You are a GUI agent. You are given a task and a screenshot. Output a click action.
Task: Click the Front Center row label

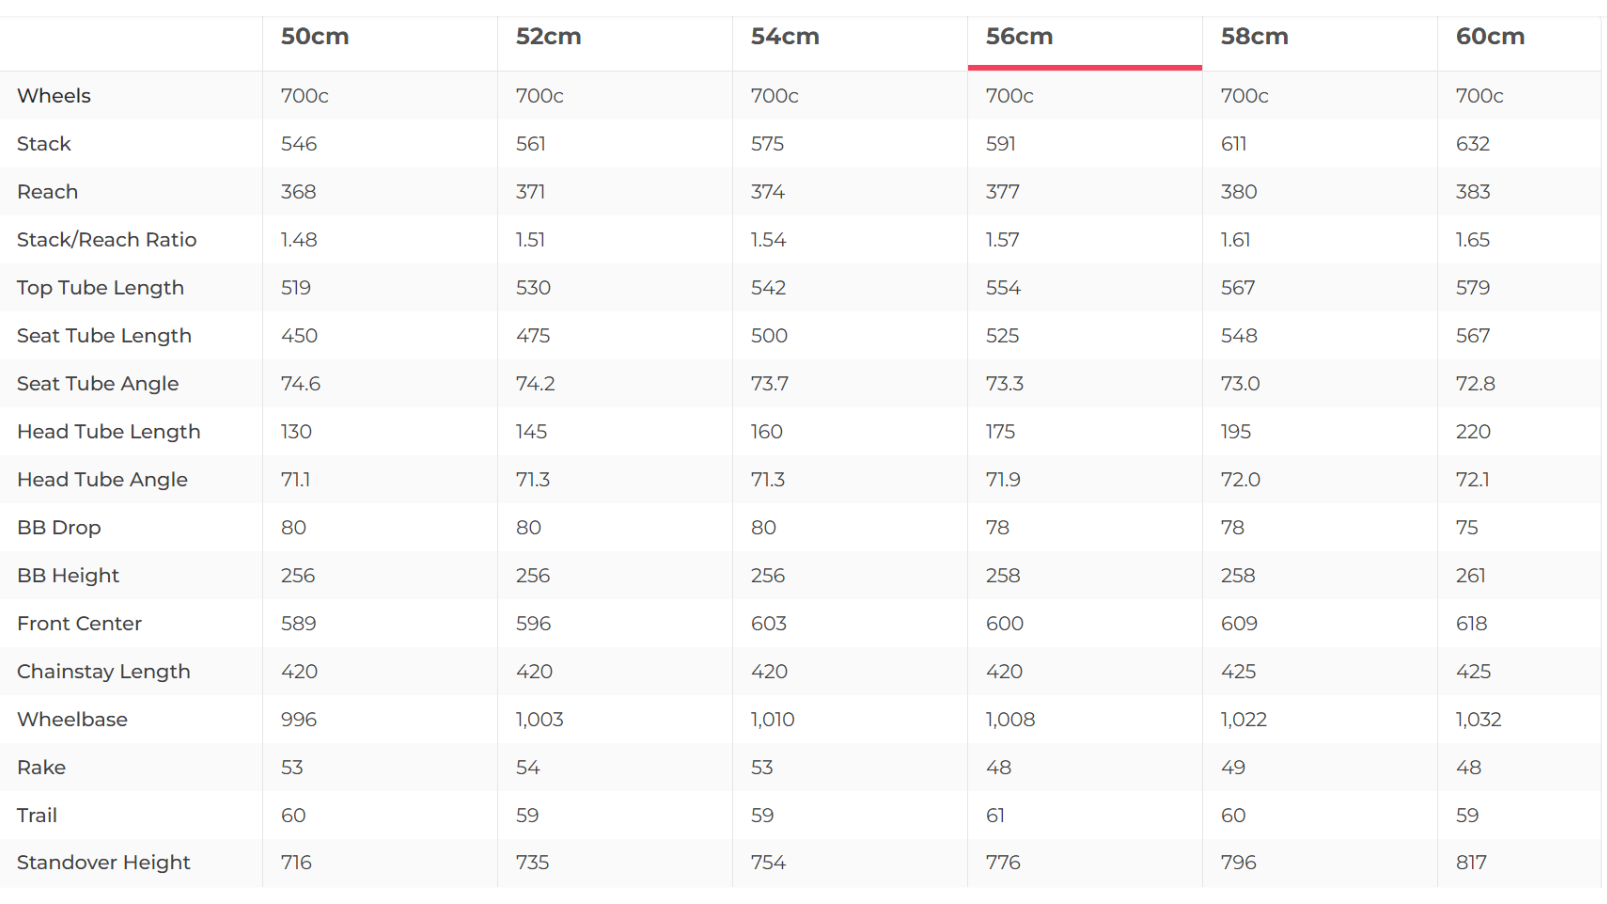(80, 624)
